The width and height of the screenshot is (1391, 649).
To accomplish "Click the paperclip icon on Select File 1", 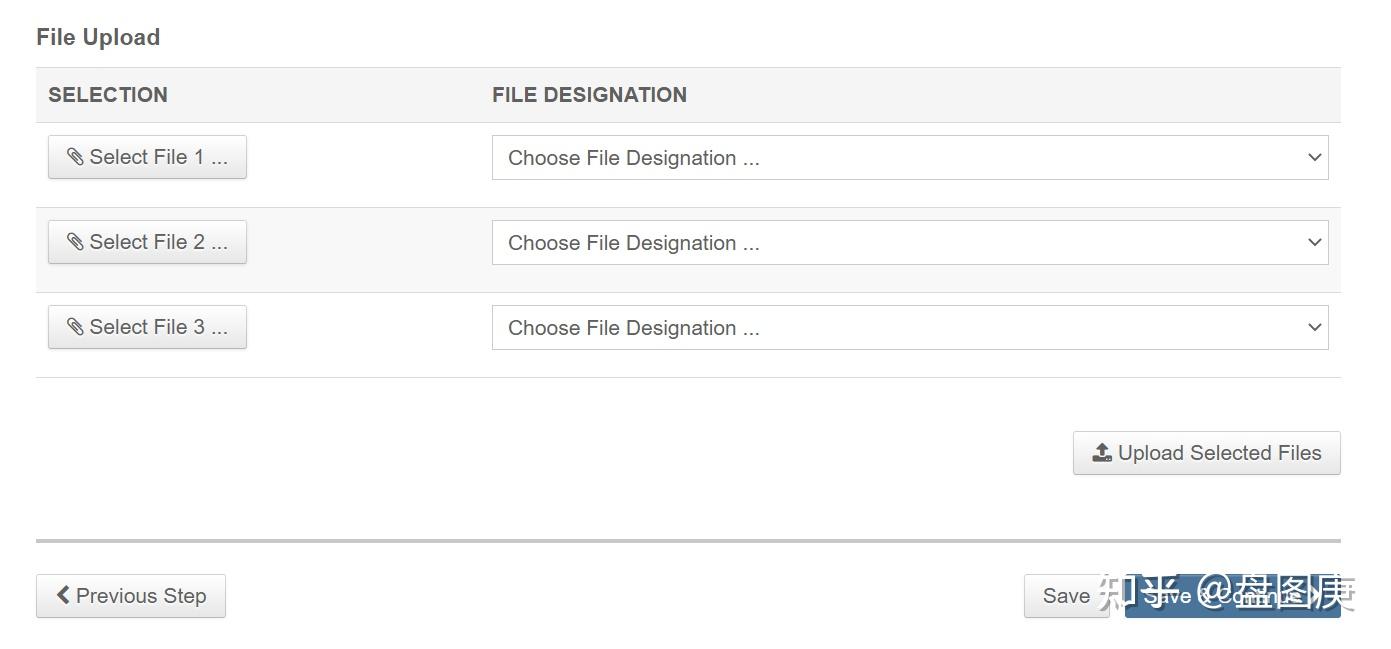I will 75,157.
